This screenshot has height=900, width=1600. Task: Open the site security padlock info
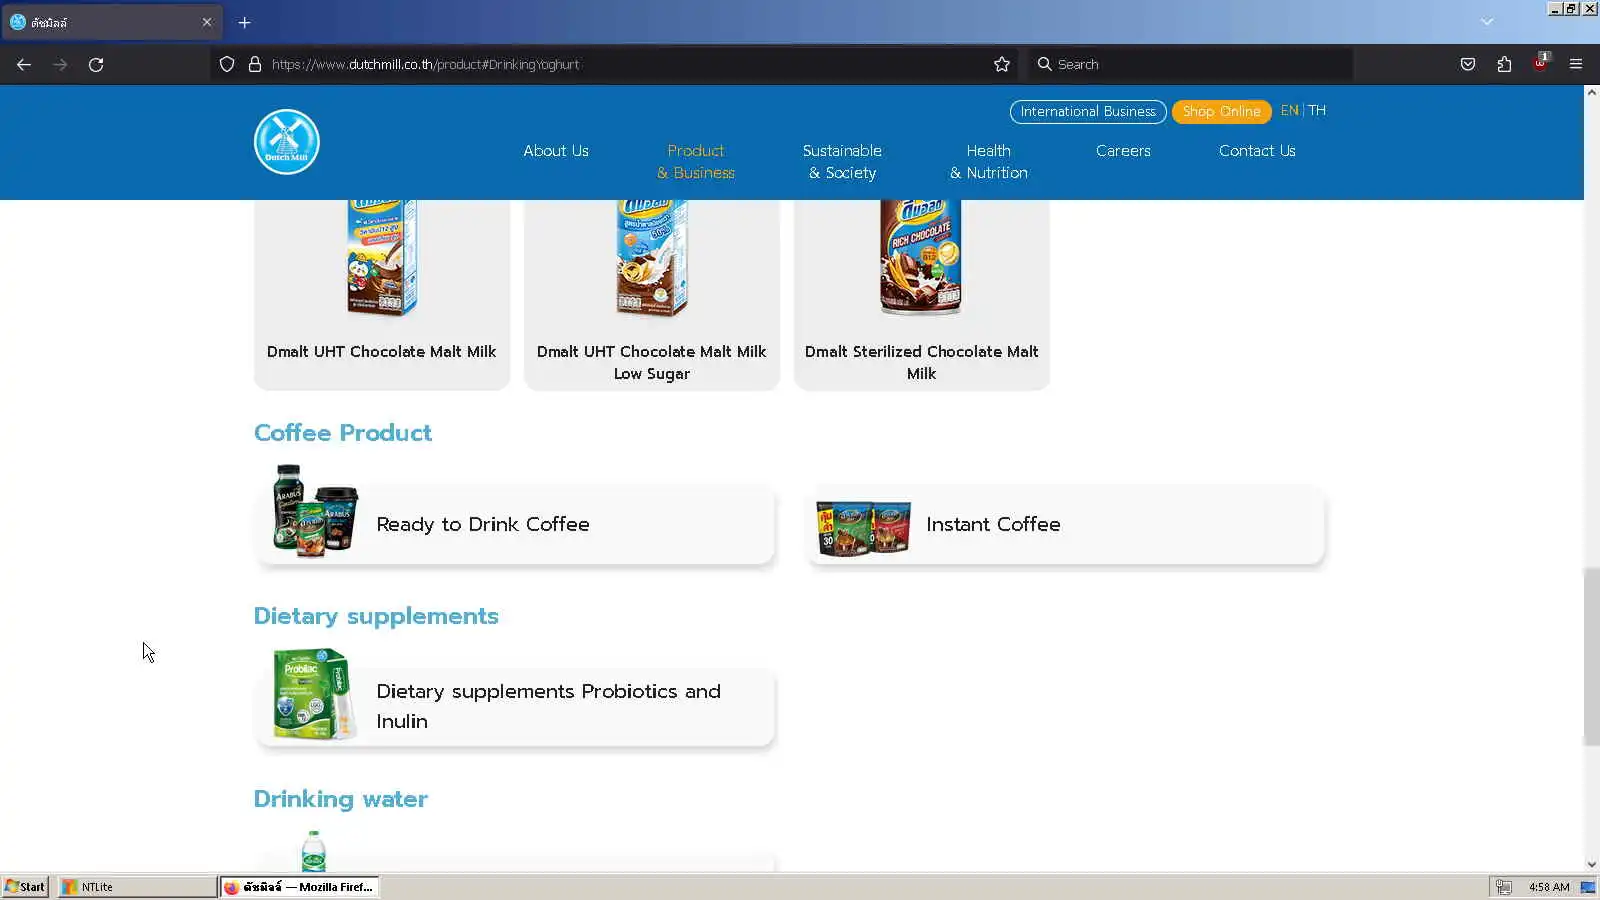pos(255,64)
